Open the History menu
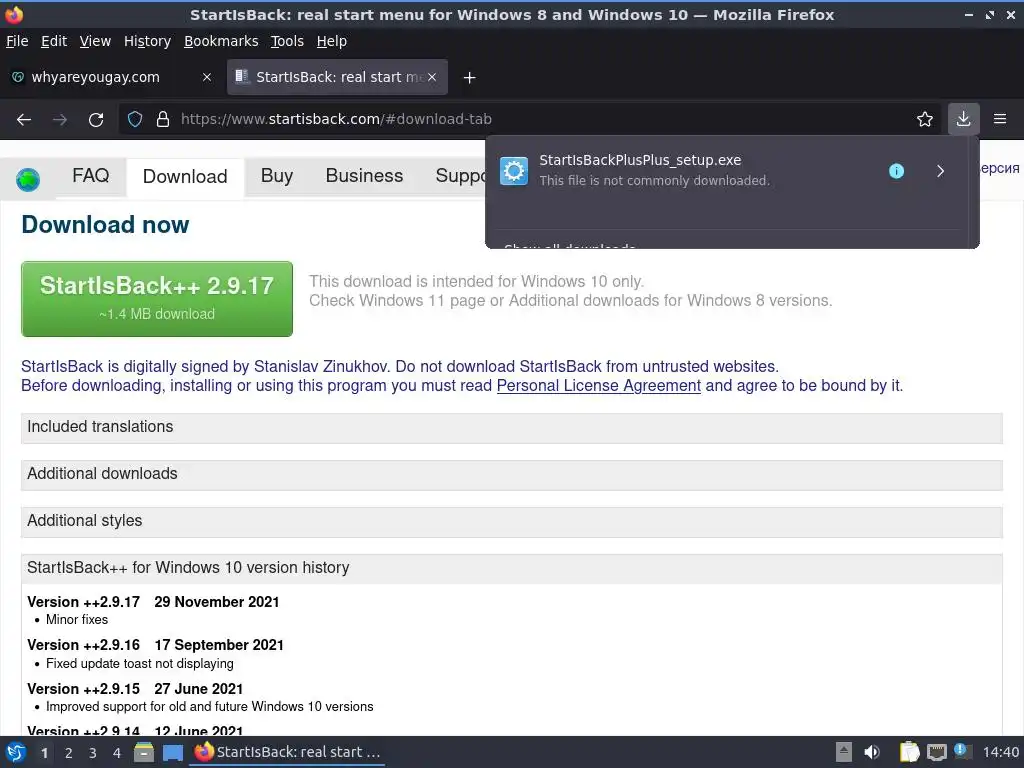Image resolution: width=1024 pixels, height=768 pixels. [x=147, y=41]
